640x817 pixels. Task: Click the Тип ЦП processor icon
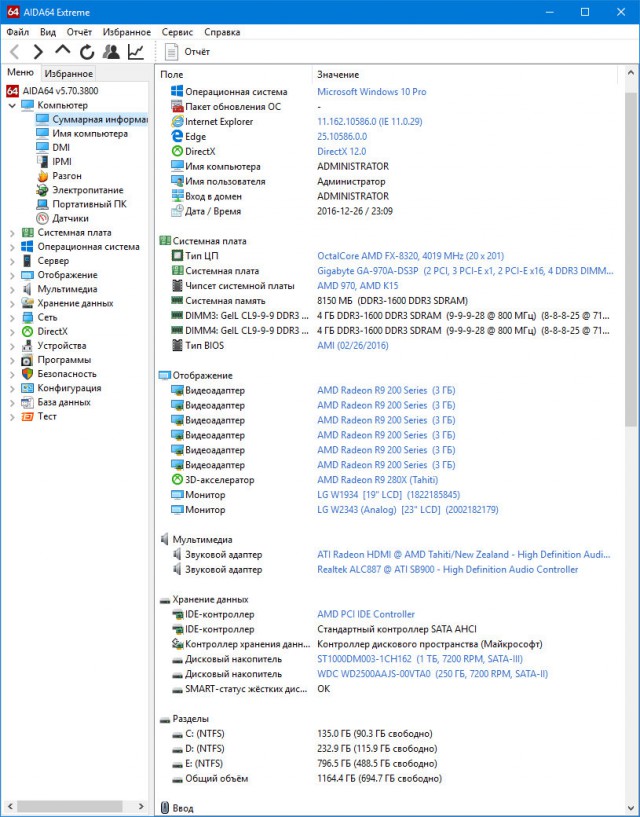click(177, 256)
